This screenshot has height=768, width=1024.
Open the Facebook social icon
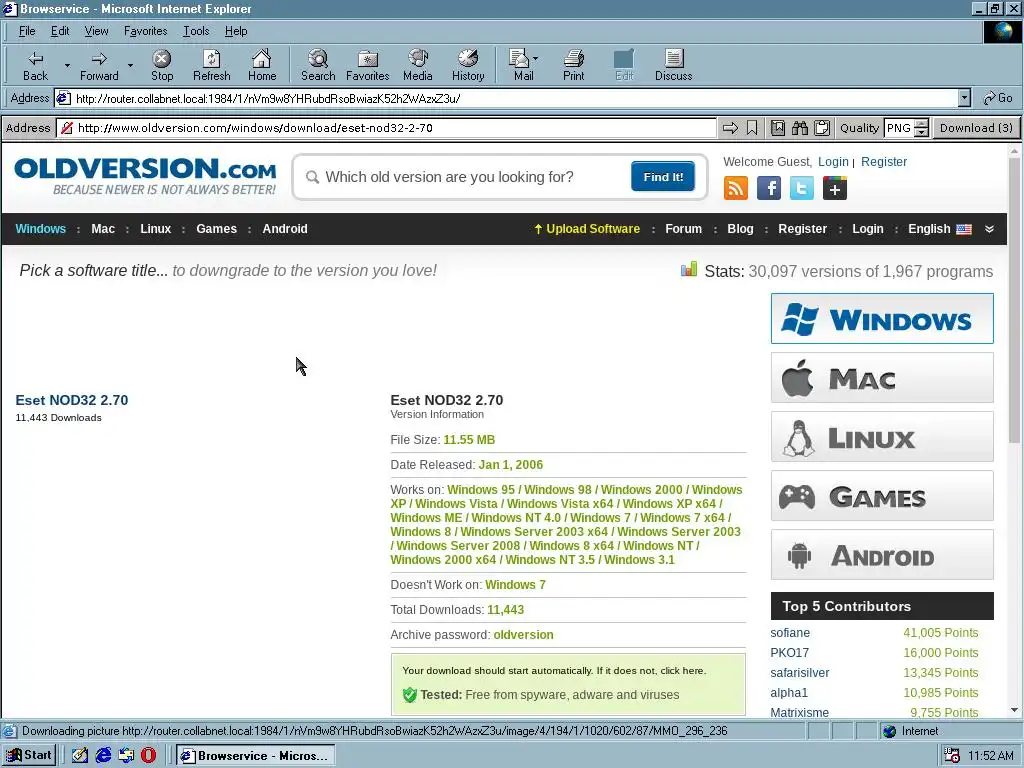(x=769, y=188)
